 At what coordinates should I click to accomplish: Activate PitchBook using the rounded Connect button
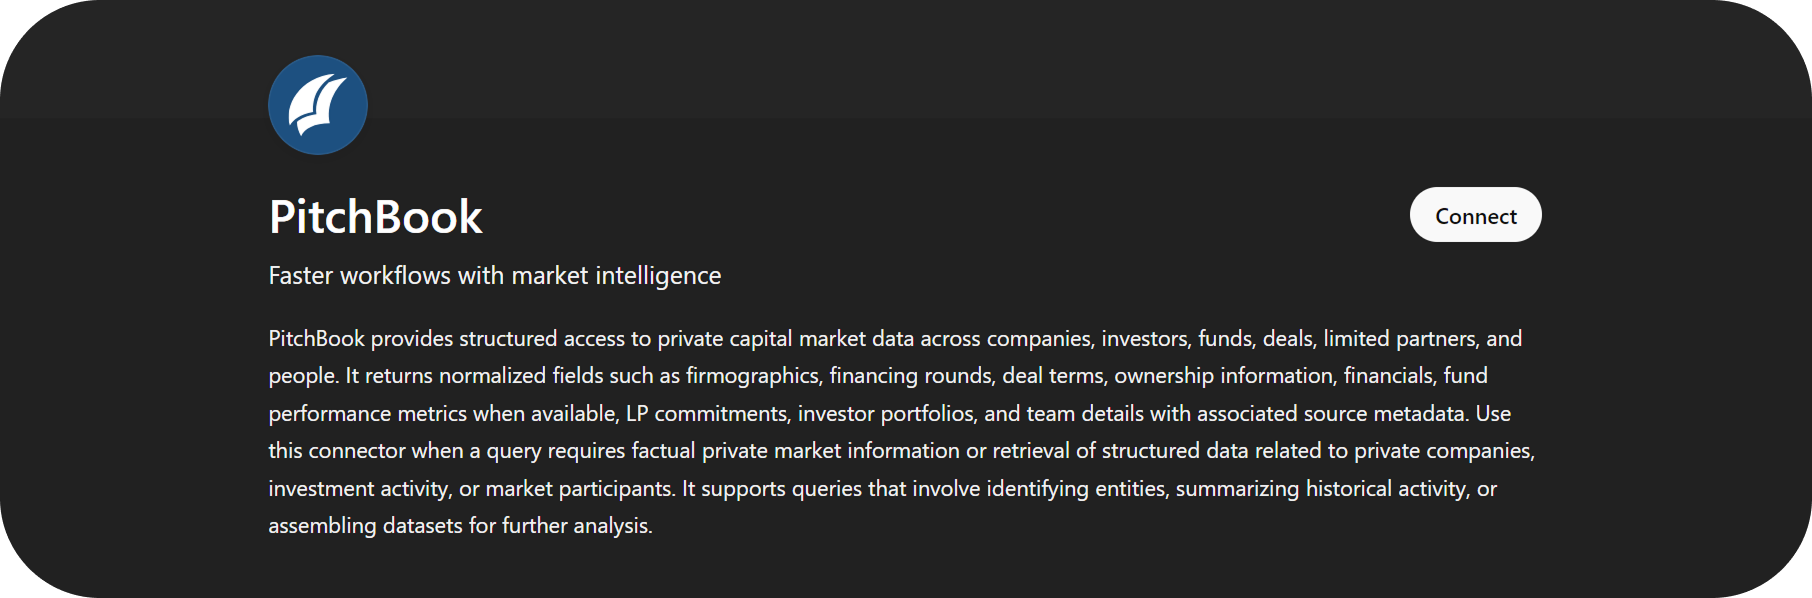[1474, 215]
